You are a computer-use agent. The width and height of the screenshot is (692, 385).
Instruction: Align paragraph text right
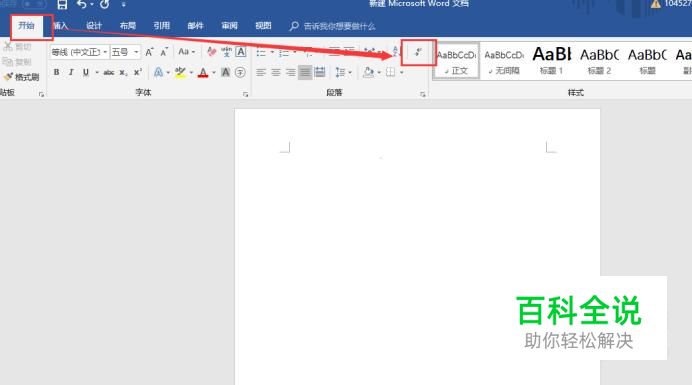(290, 72)
